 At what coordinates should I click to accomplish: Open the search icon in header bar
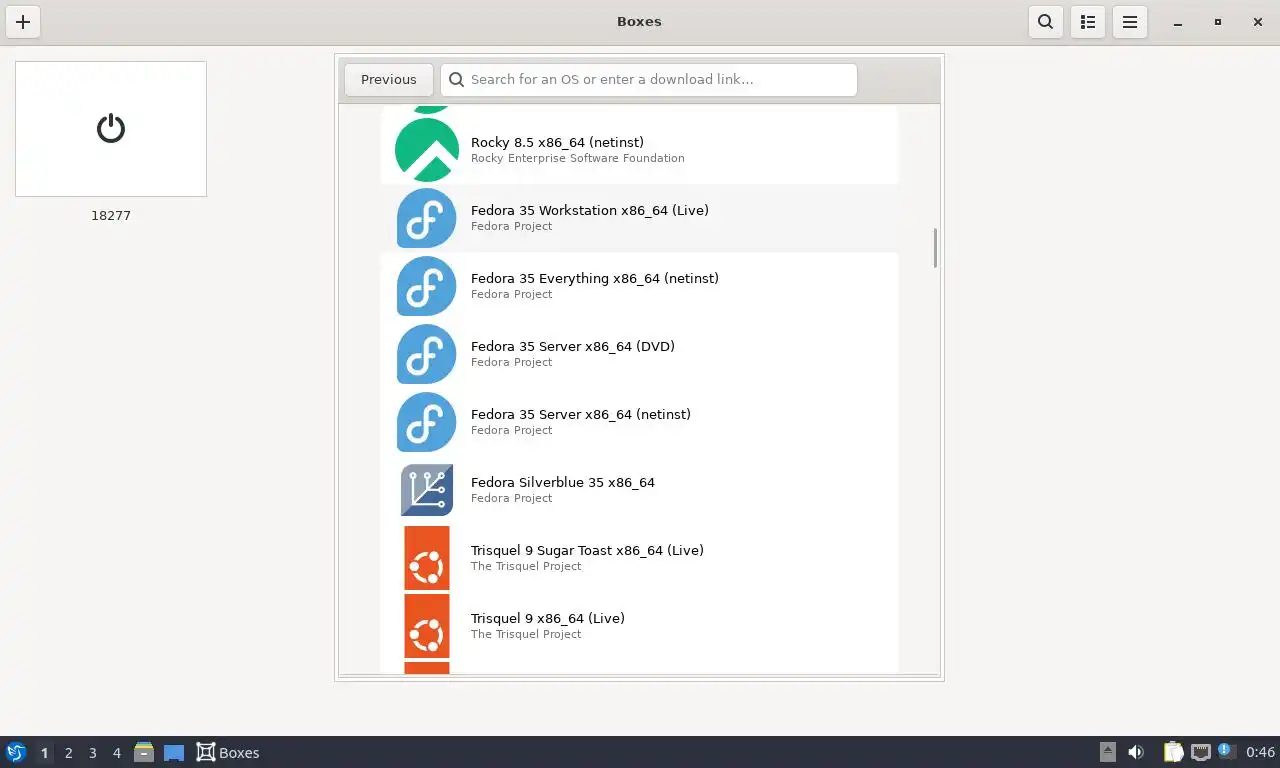[1045, 22]
